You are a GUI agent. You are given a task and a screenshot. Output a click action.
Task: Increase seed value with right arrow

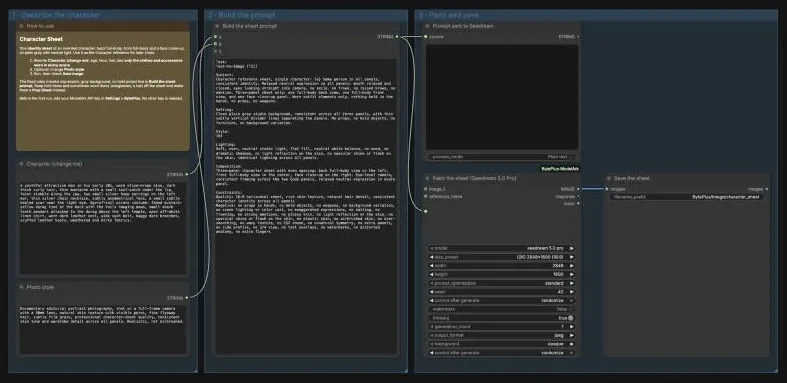(x=571, y=292)
